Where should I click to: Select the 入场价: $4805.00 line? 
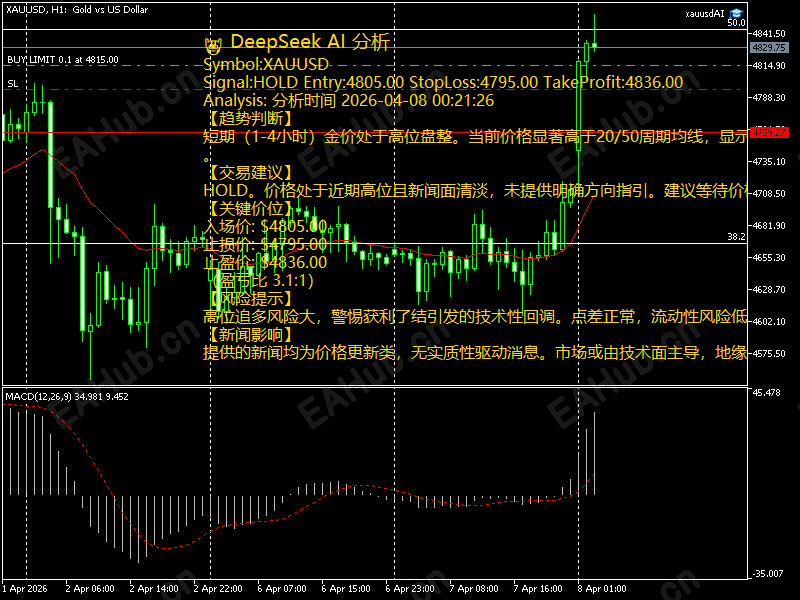265,226
